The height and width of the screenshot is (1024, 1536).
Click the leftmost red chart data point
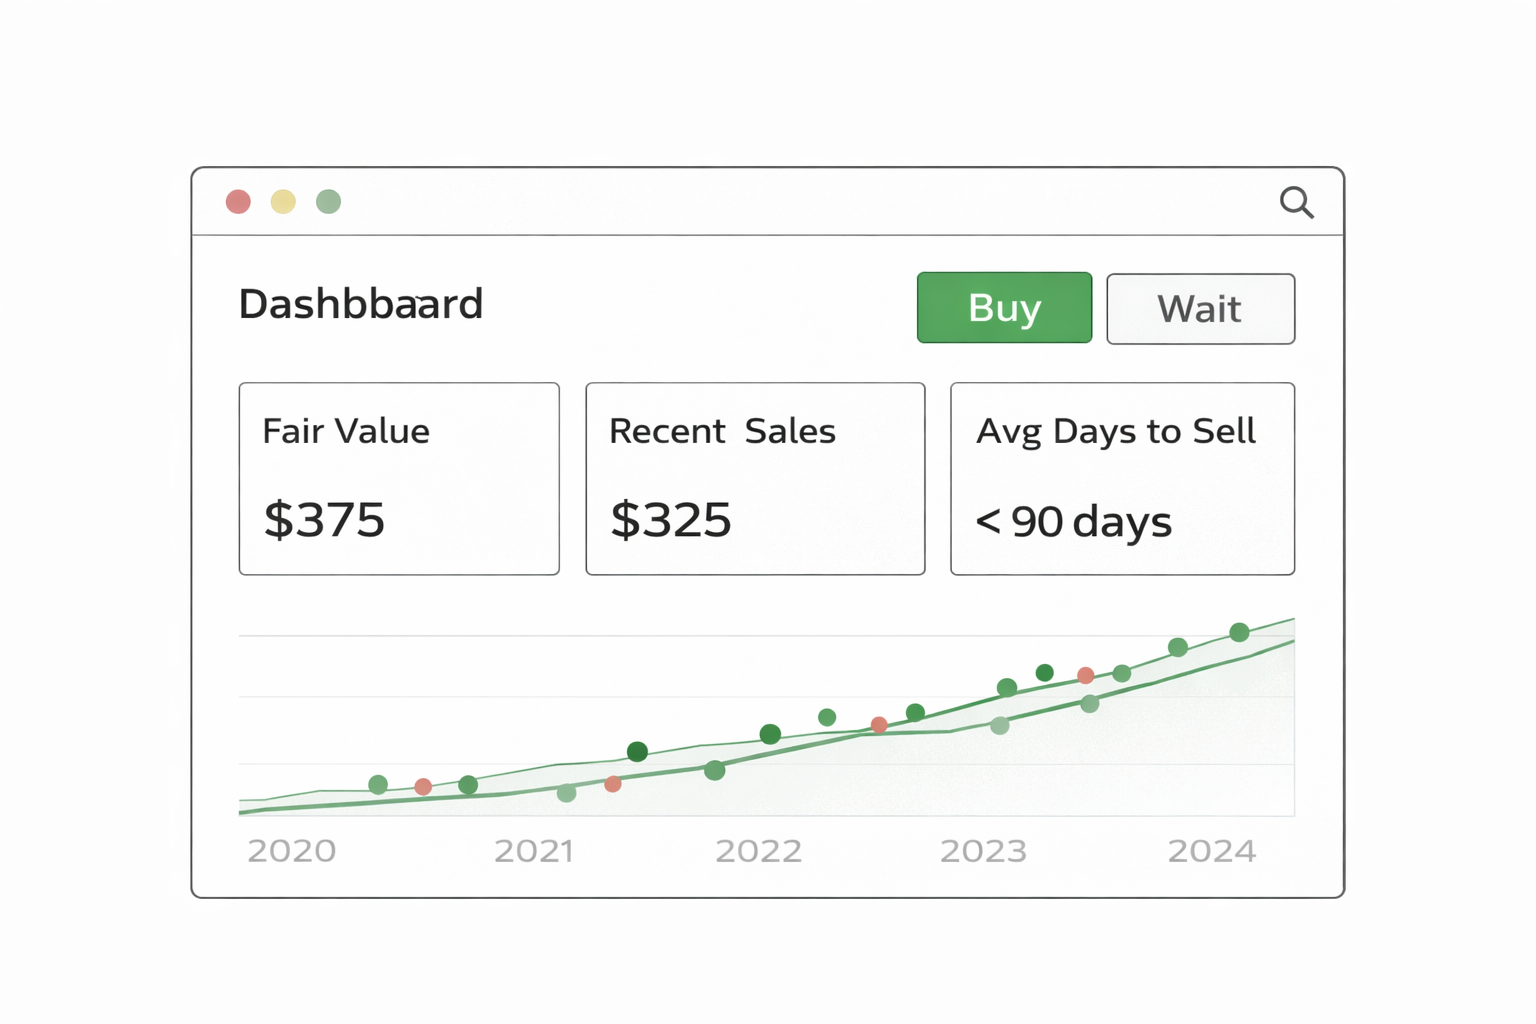coord(423,787)
